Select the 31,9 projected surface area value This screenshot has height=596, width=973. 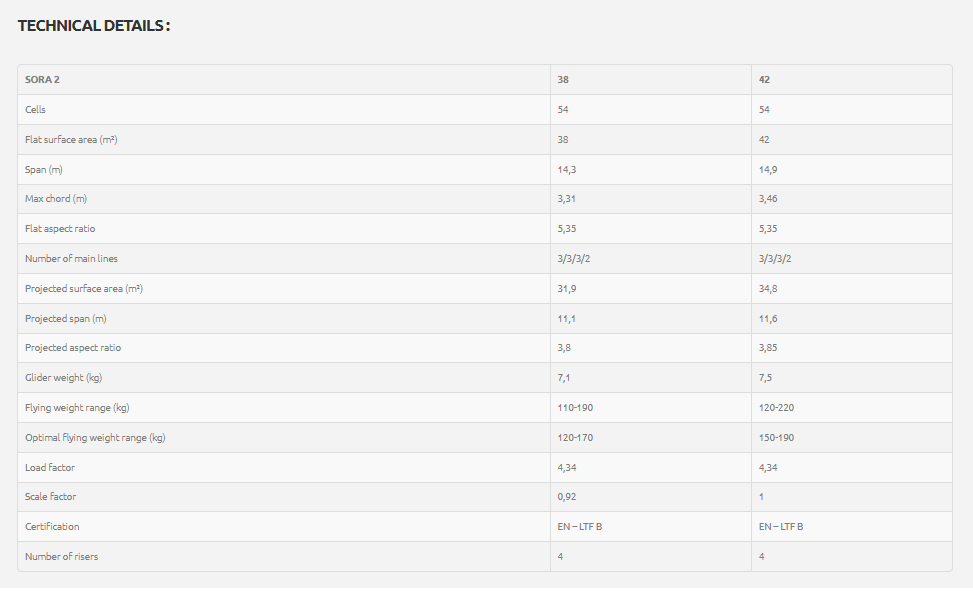567,289
